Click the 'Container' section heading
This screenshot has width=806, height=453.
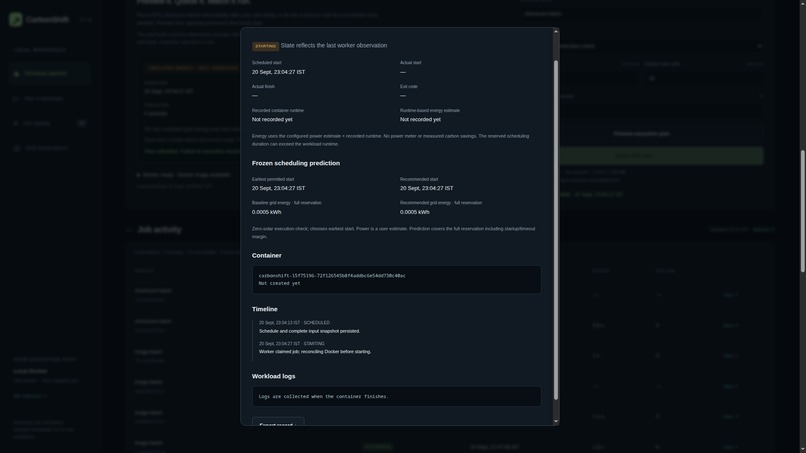(266, 256)
